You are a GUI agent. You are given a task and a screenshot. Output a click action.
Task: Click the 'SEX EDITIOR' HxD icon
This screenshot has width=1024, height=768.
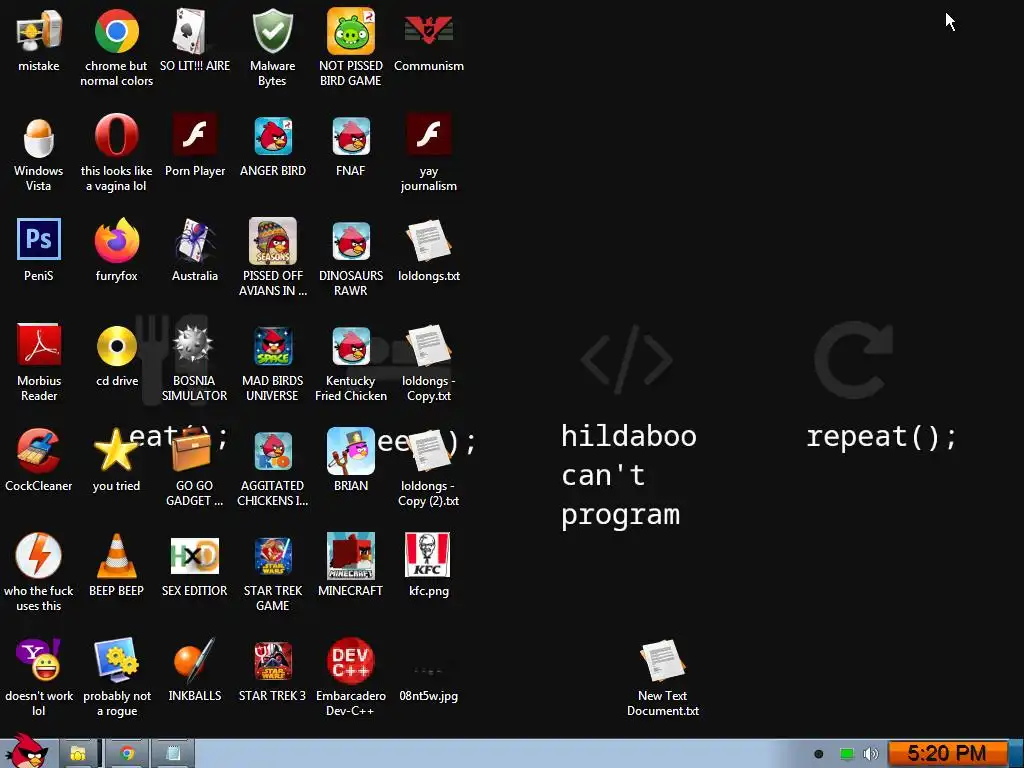point(195,555)
